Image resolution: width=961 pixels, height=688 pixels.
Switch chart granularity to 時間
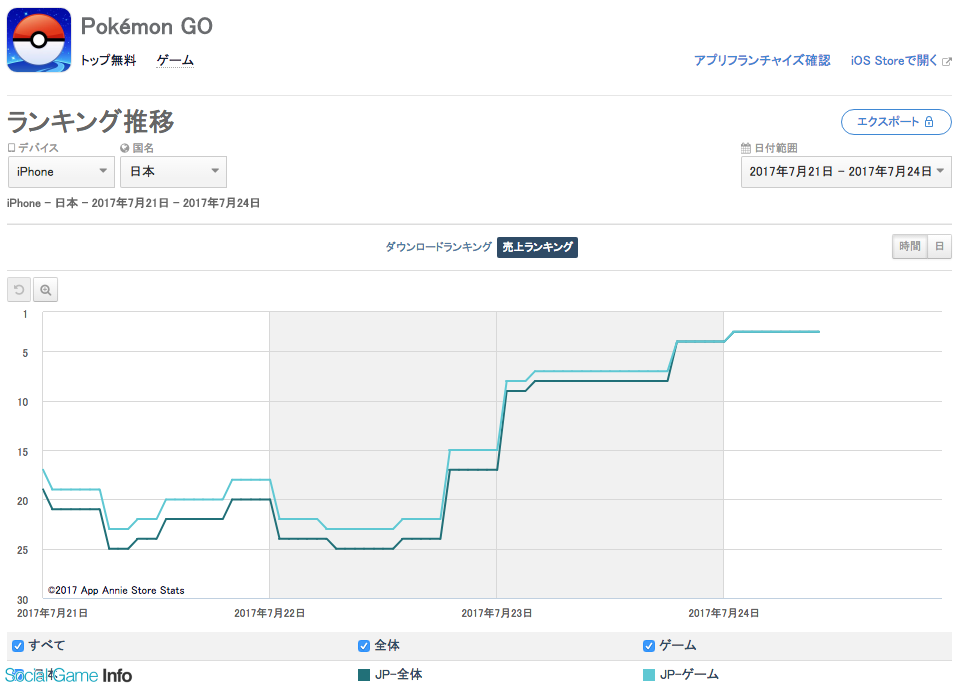pyautogui.click(x=910, y=247)
